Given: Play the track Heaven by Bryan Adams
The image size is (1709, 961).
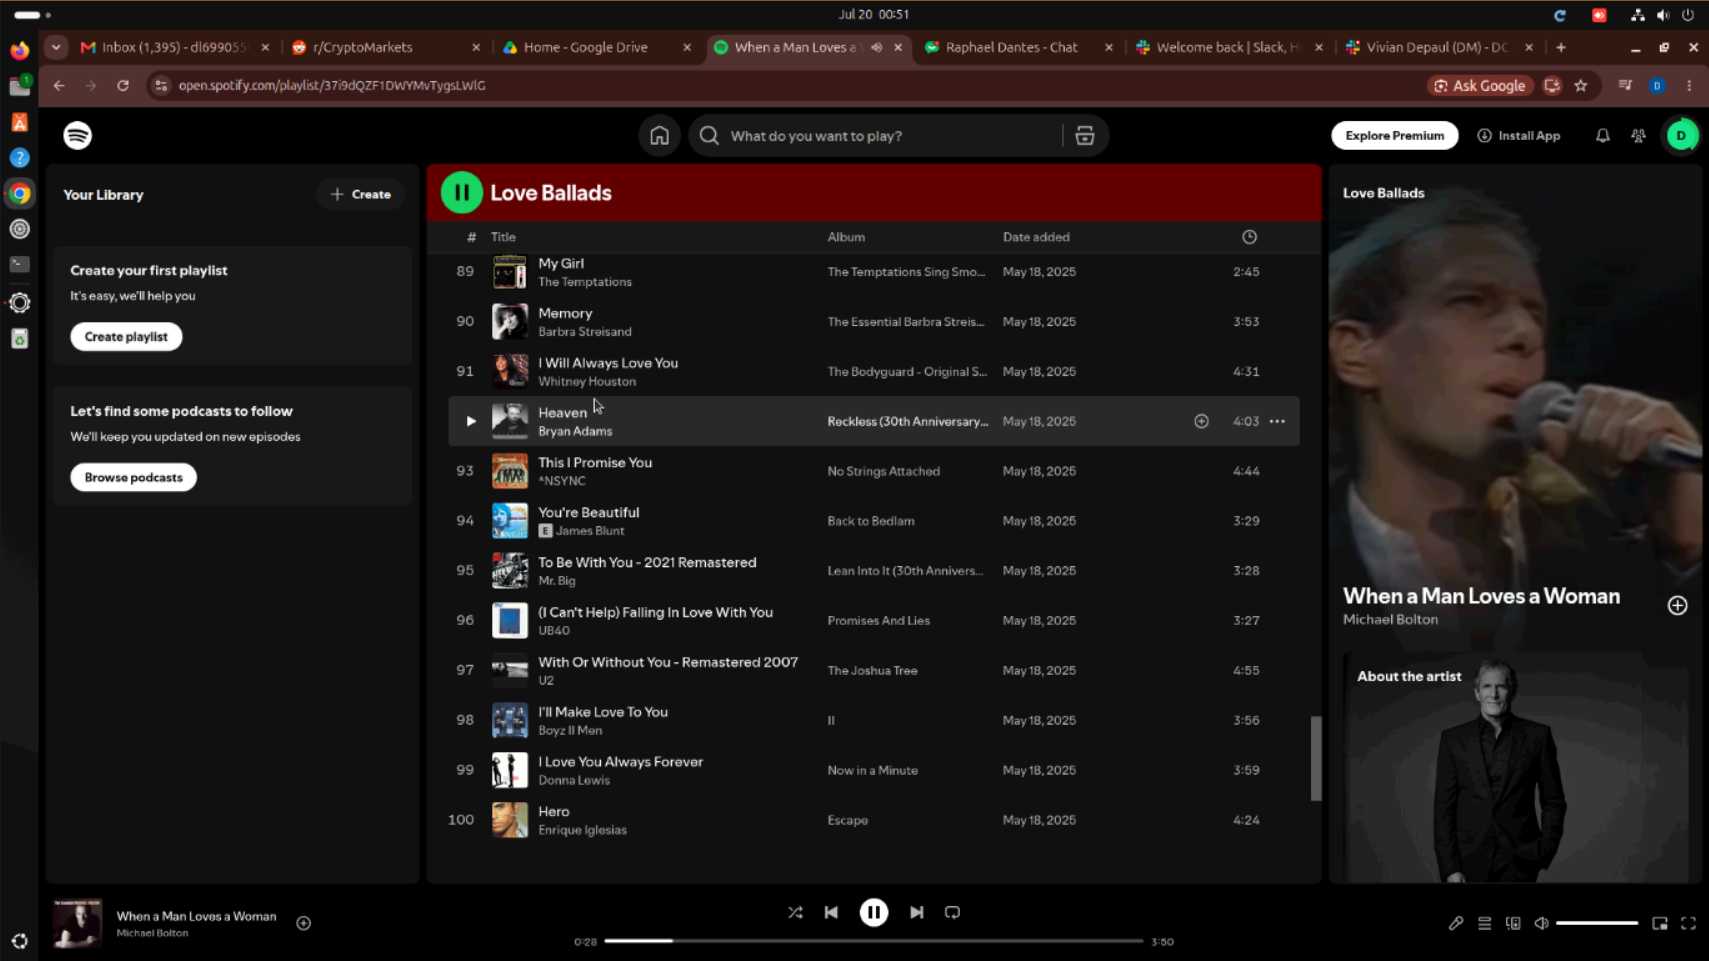Looking at the screenshot, I should click(470, 421).
